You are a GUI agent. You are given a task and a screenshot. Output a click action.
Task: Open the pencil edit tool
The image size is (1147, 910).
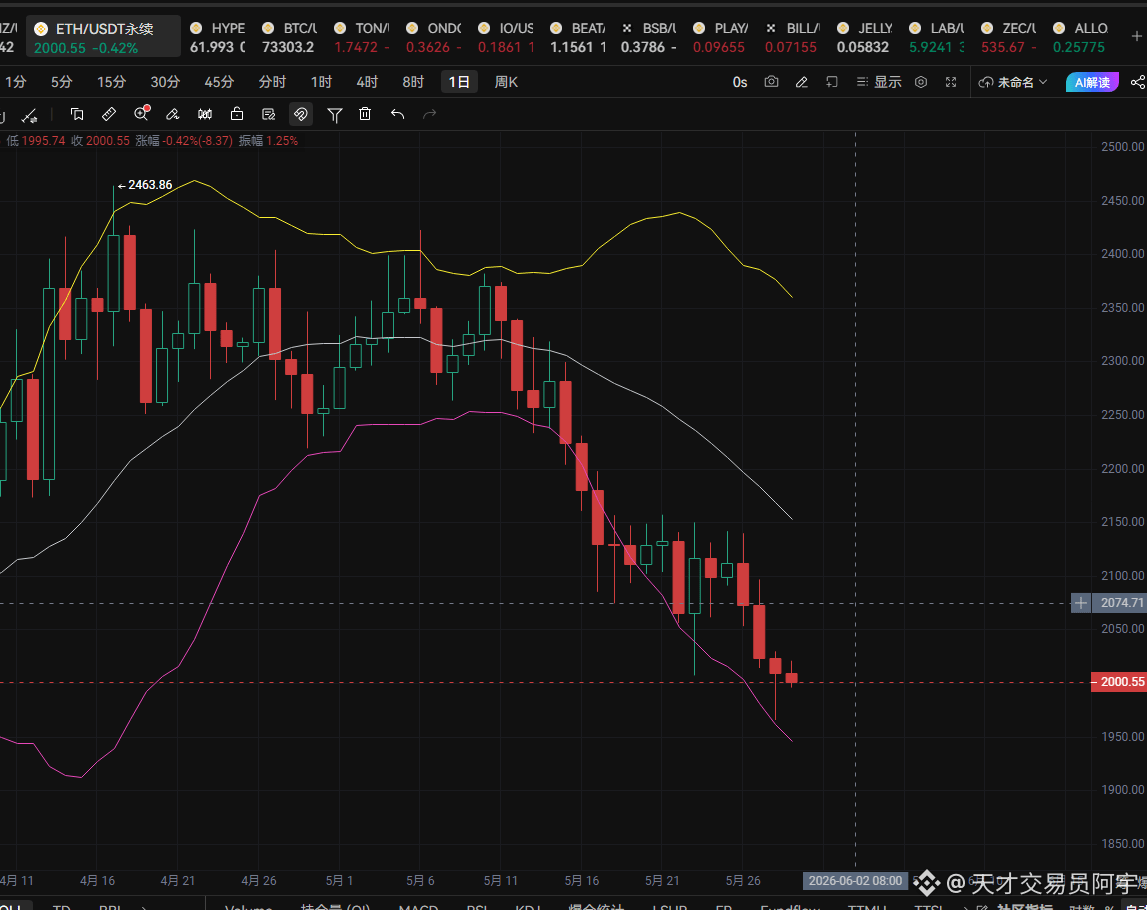(802, 82)
